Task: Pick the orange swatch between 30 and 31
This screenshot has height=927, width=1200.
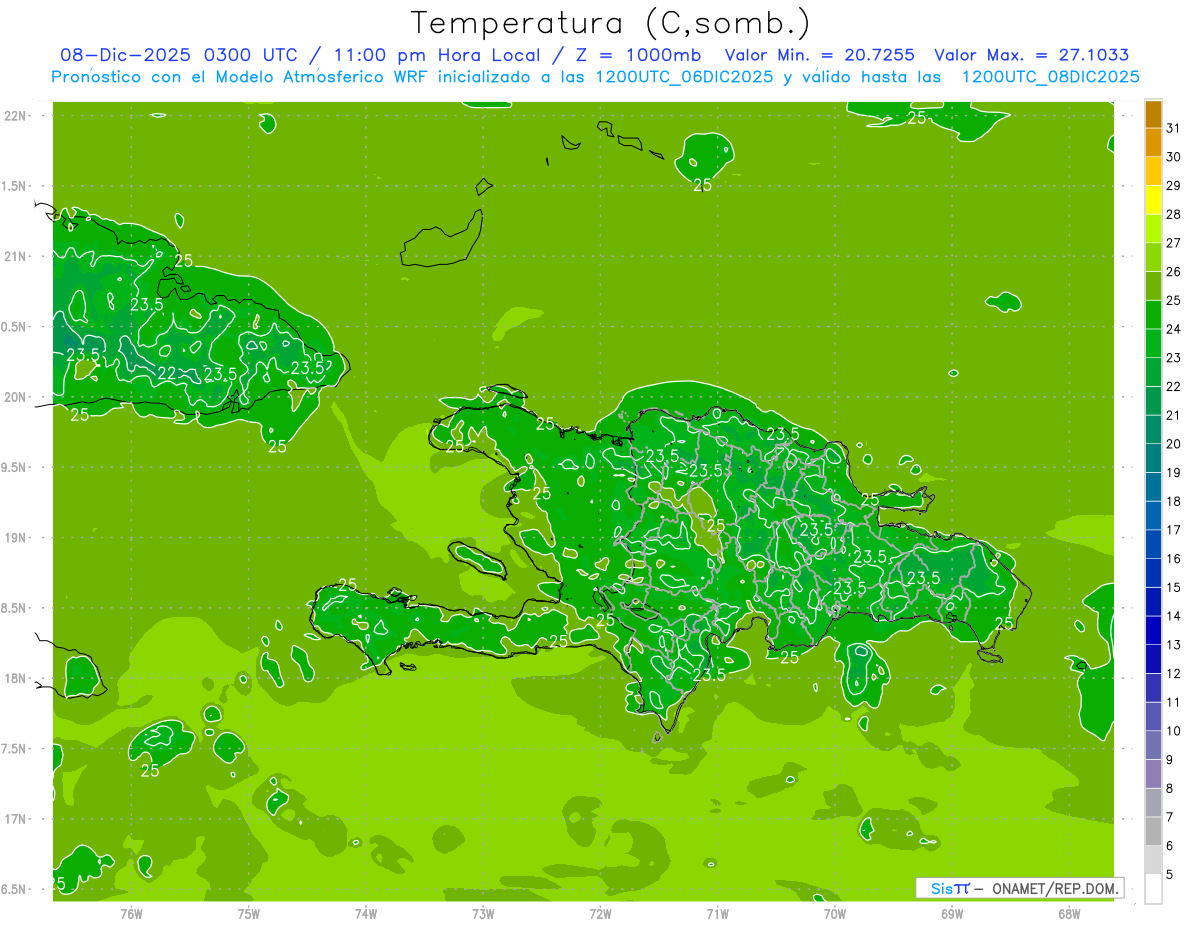Action: (1153, 142)
